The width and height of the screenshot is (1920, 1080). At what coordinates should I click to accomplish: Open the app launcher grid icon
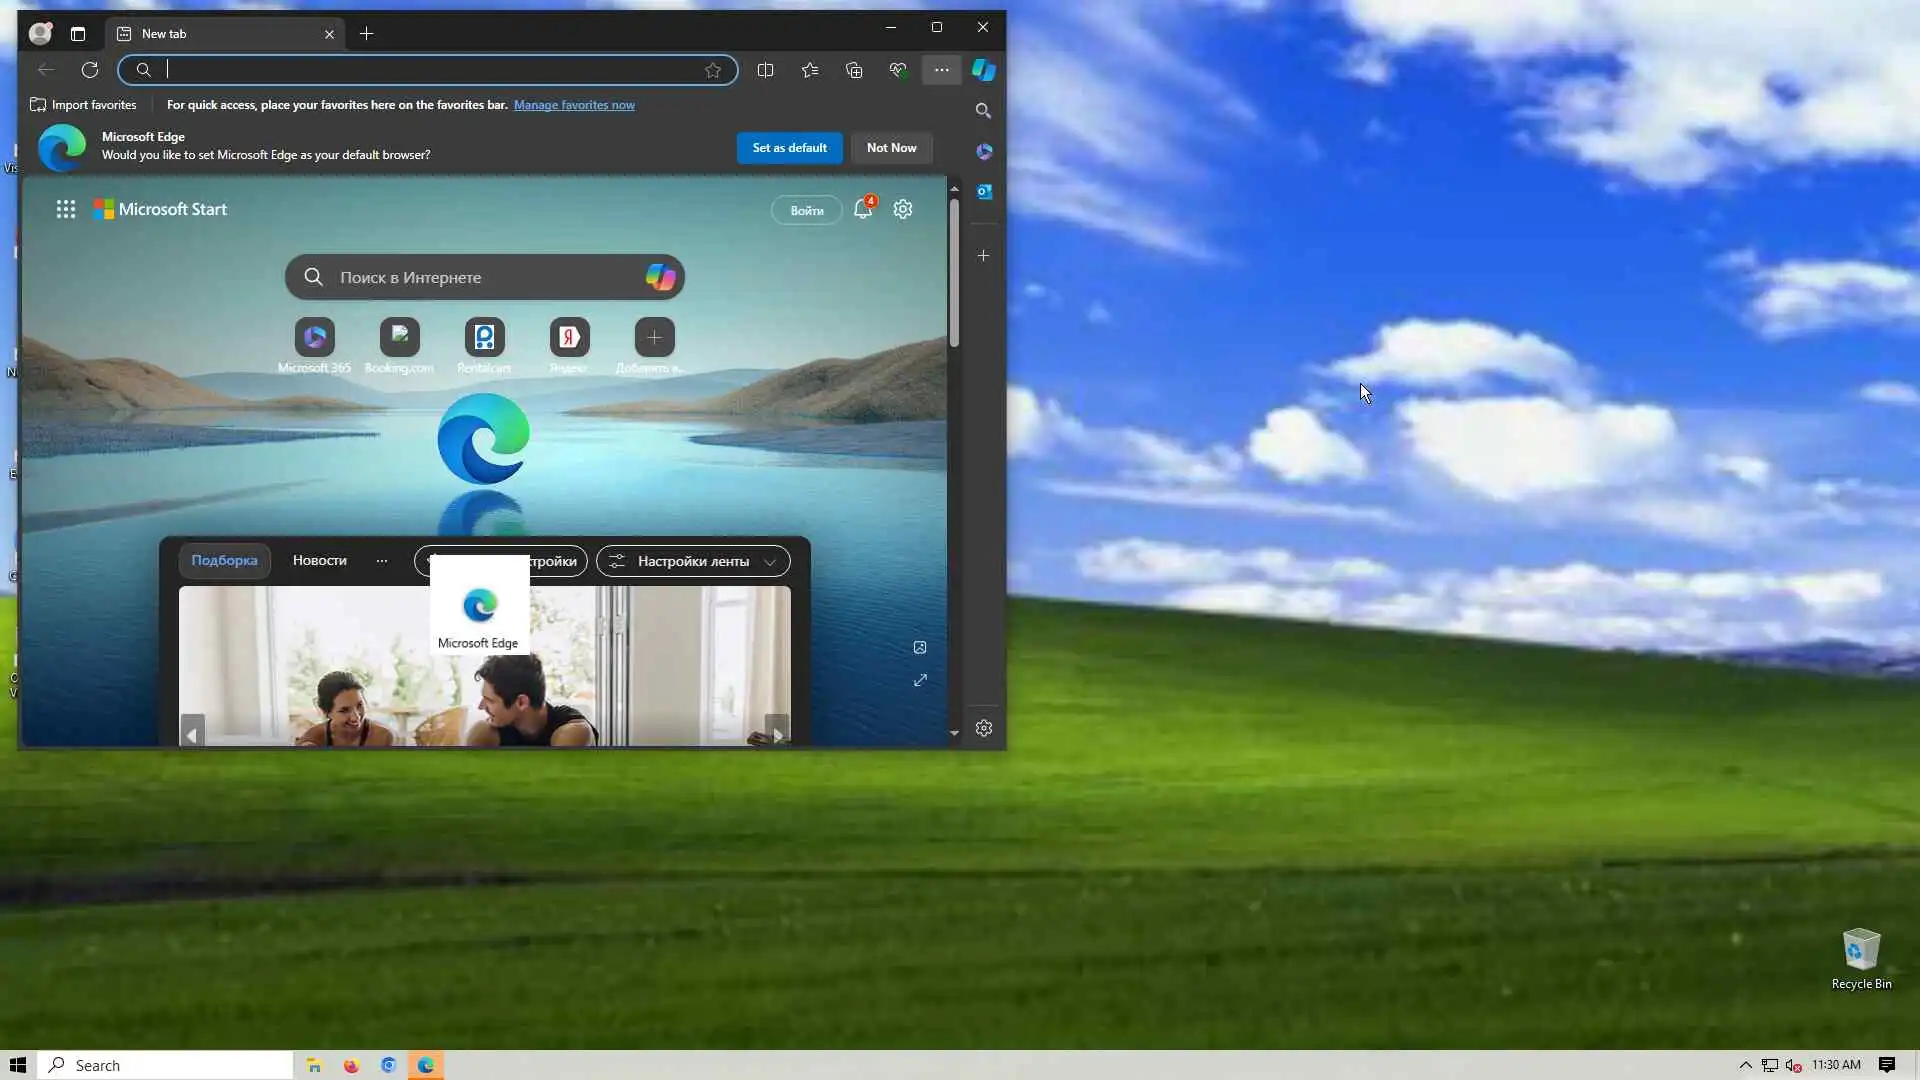(x=66, y=209)
